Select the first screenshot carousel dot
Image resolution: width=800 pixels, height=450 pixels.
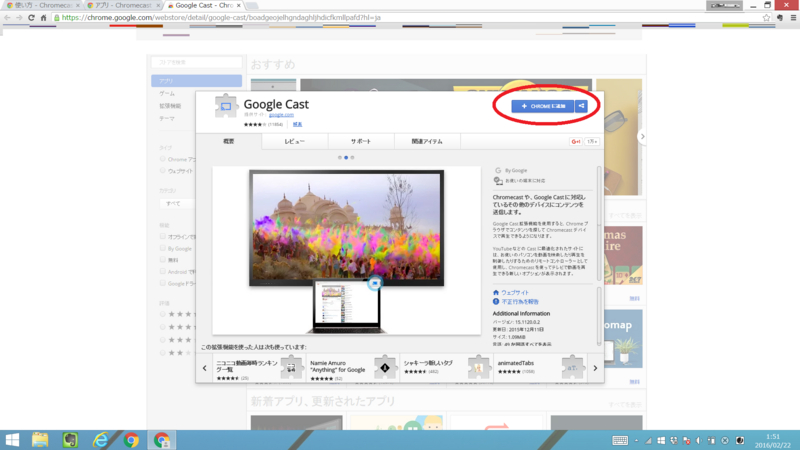(340, 158)
